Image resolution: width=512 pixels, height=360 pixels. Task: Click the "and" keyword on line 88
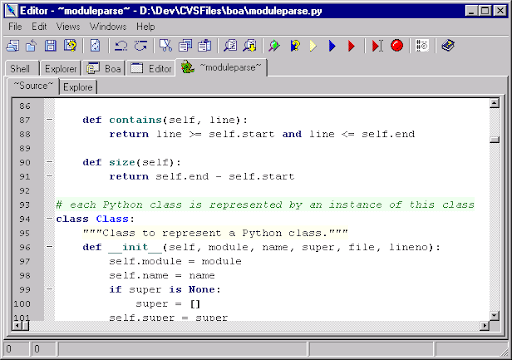[292, 134]
